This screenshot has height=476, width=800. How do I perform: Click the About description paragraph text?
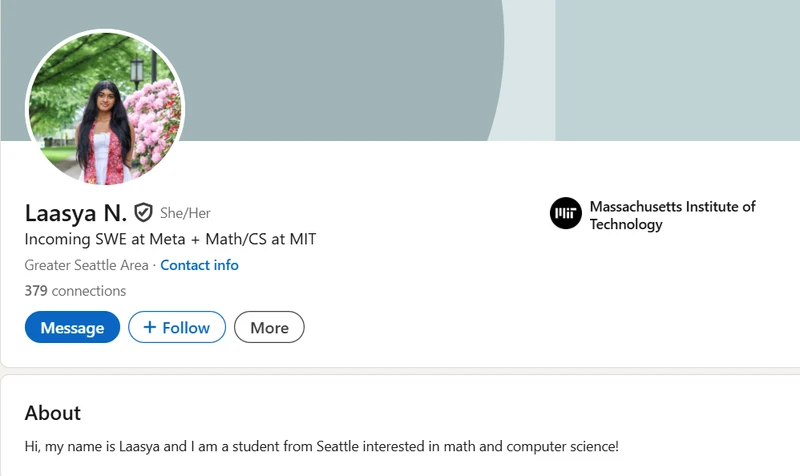(x=321, y=446)
